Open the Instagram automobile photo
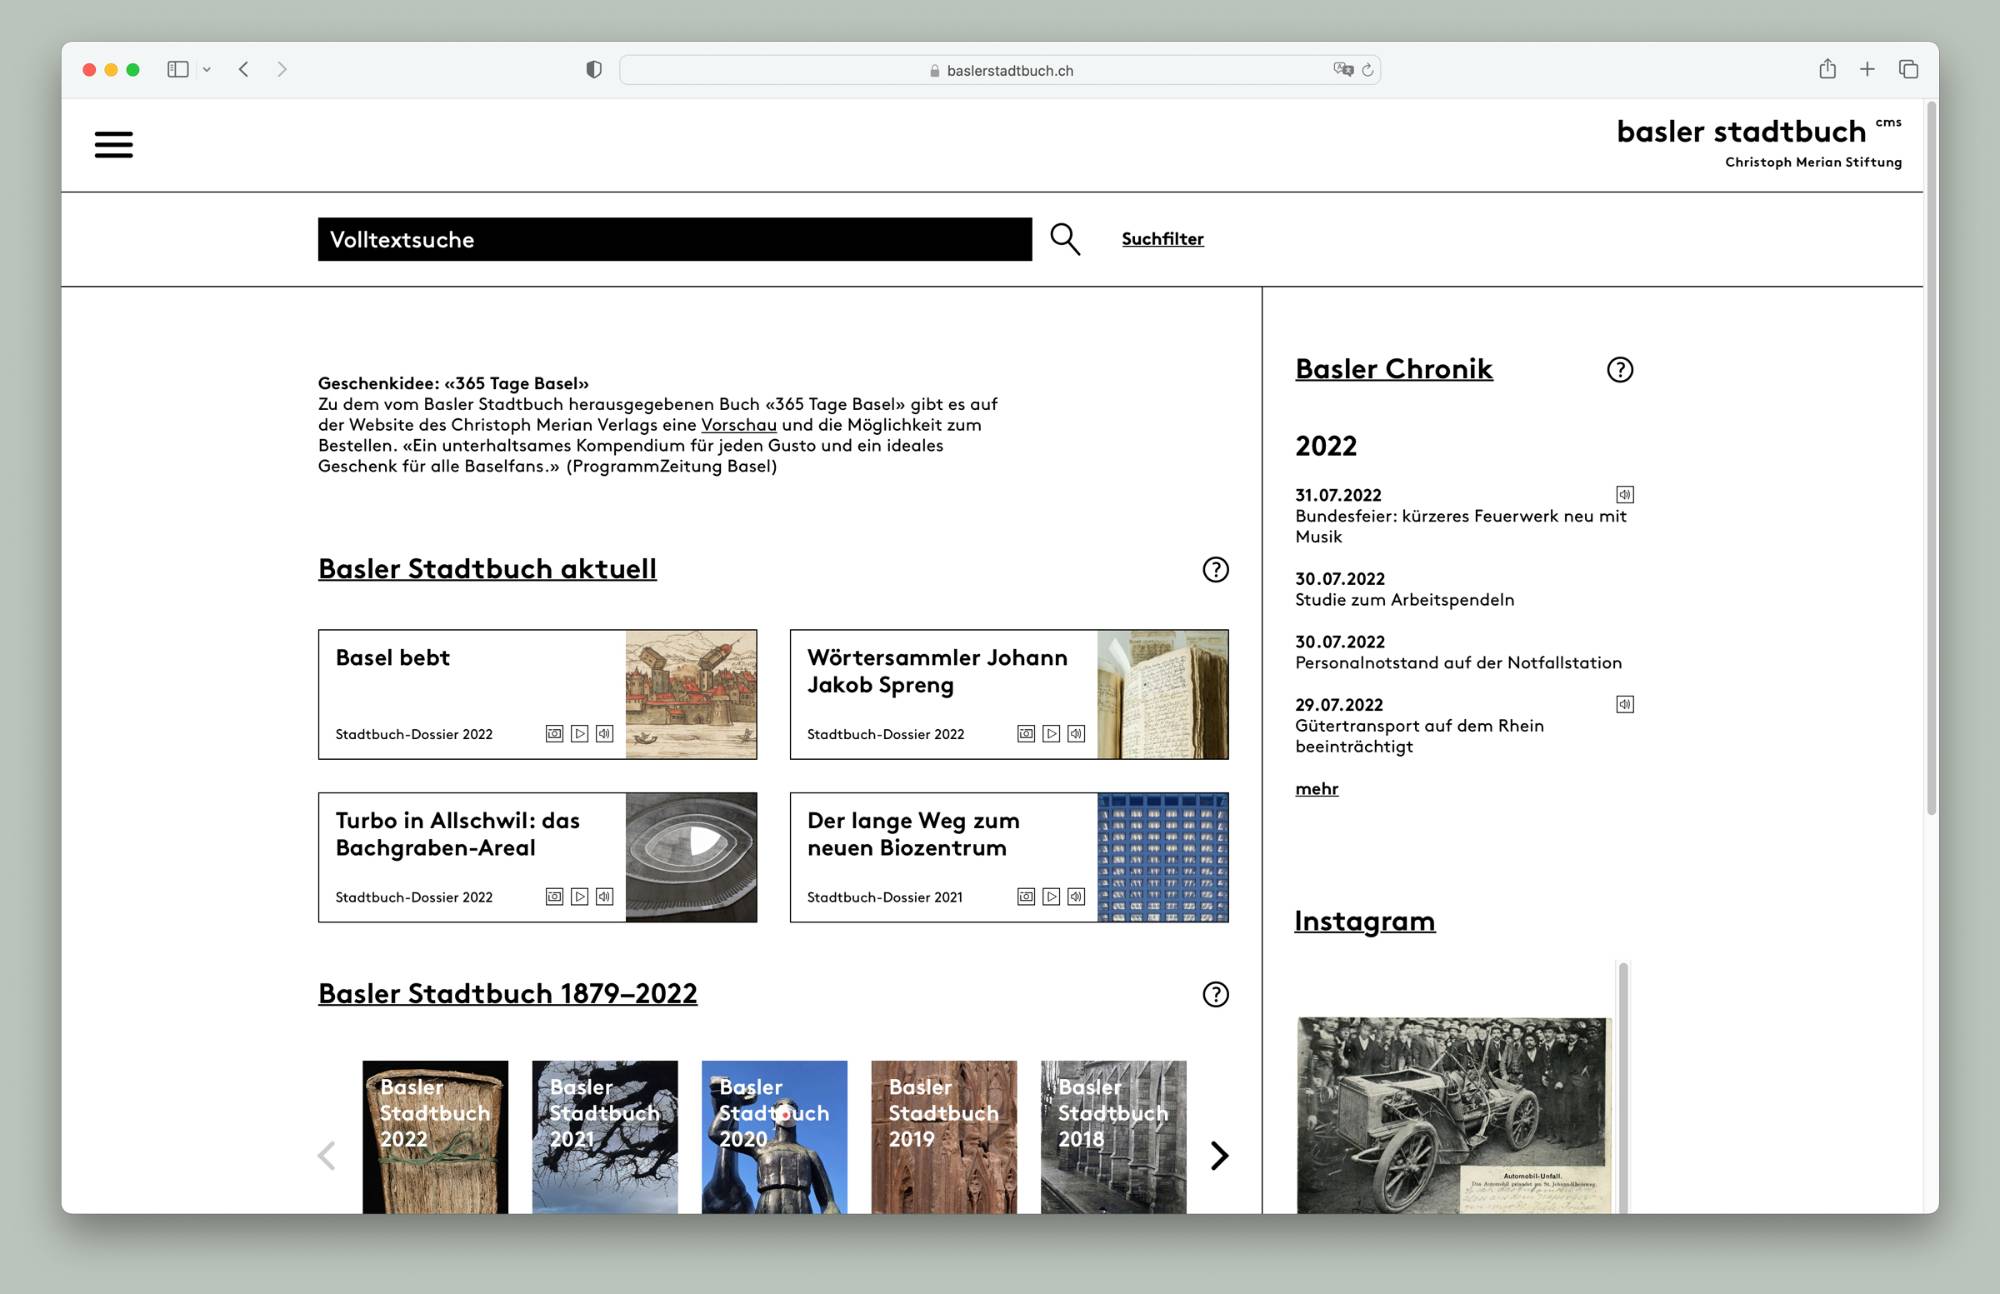This screenshot has height=1294, width=2000. click(1454, 1115)
